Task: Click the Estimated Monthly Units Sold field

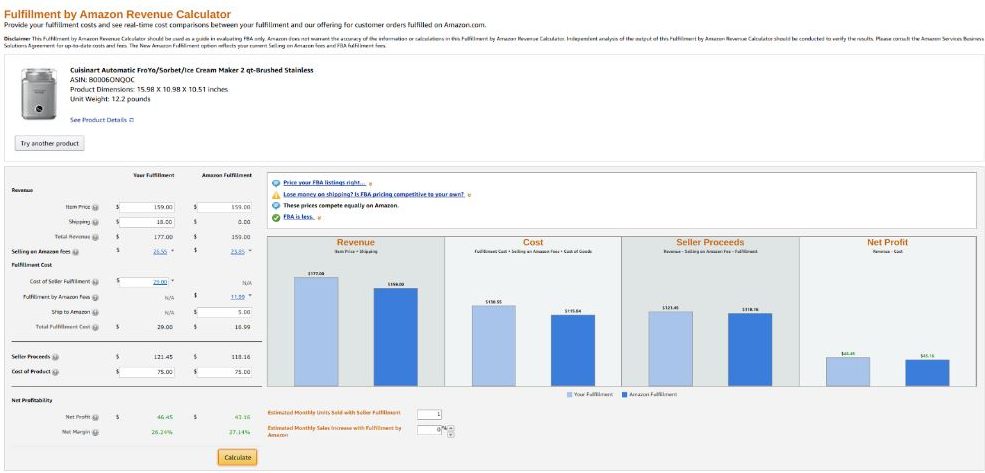Action: [429, 415]
